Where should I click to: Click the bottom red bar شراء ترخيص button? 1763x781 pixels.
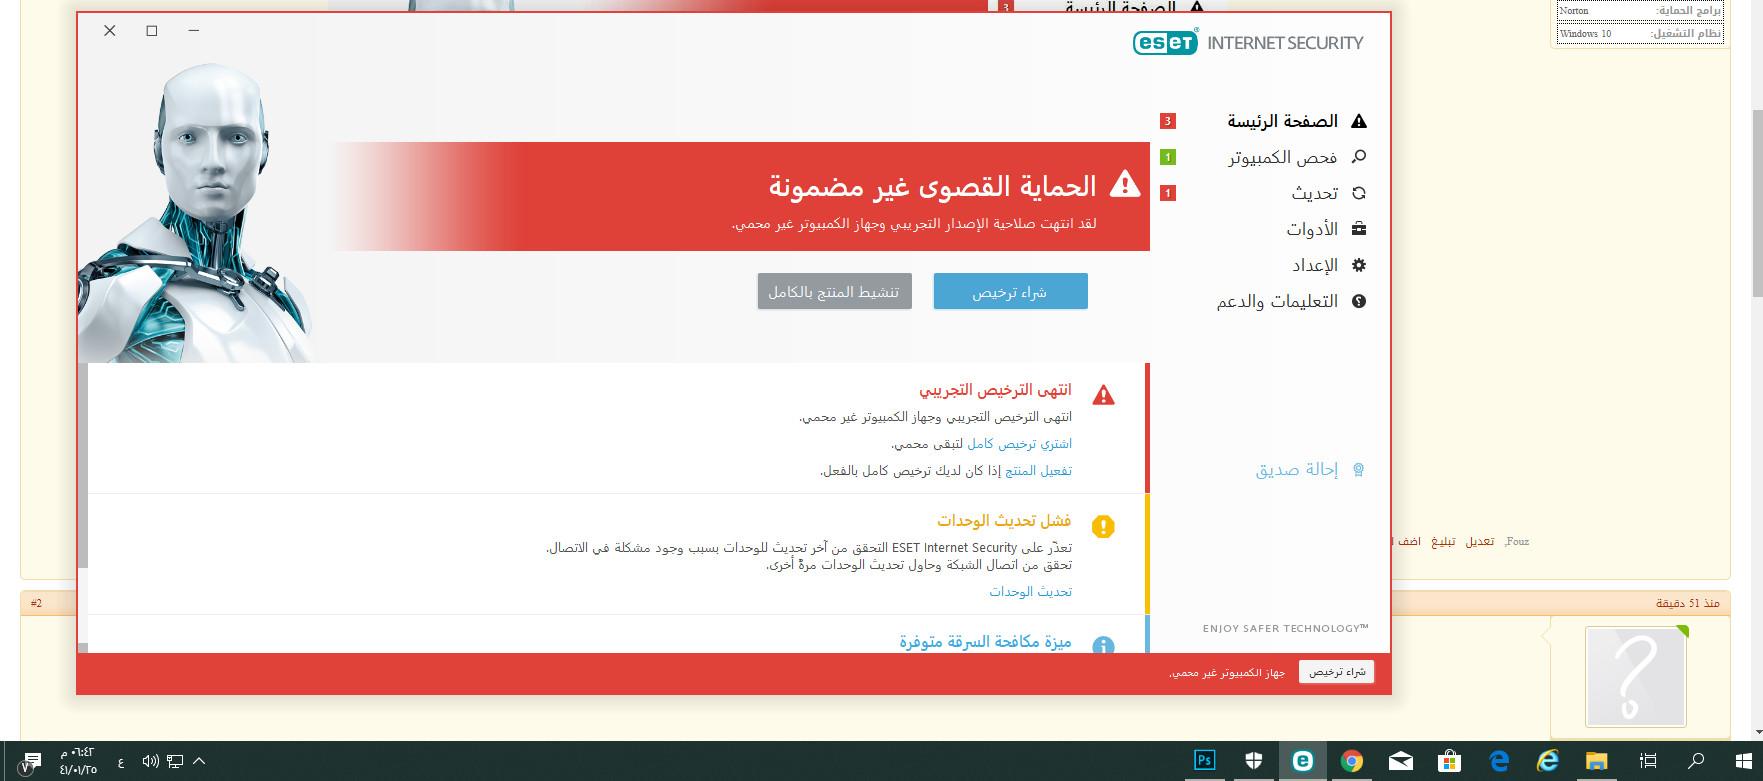pyautogui.click(x=1337, y=673)
